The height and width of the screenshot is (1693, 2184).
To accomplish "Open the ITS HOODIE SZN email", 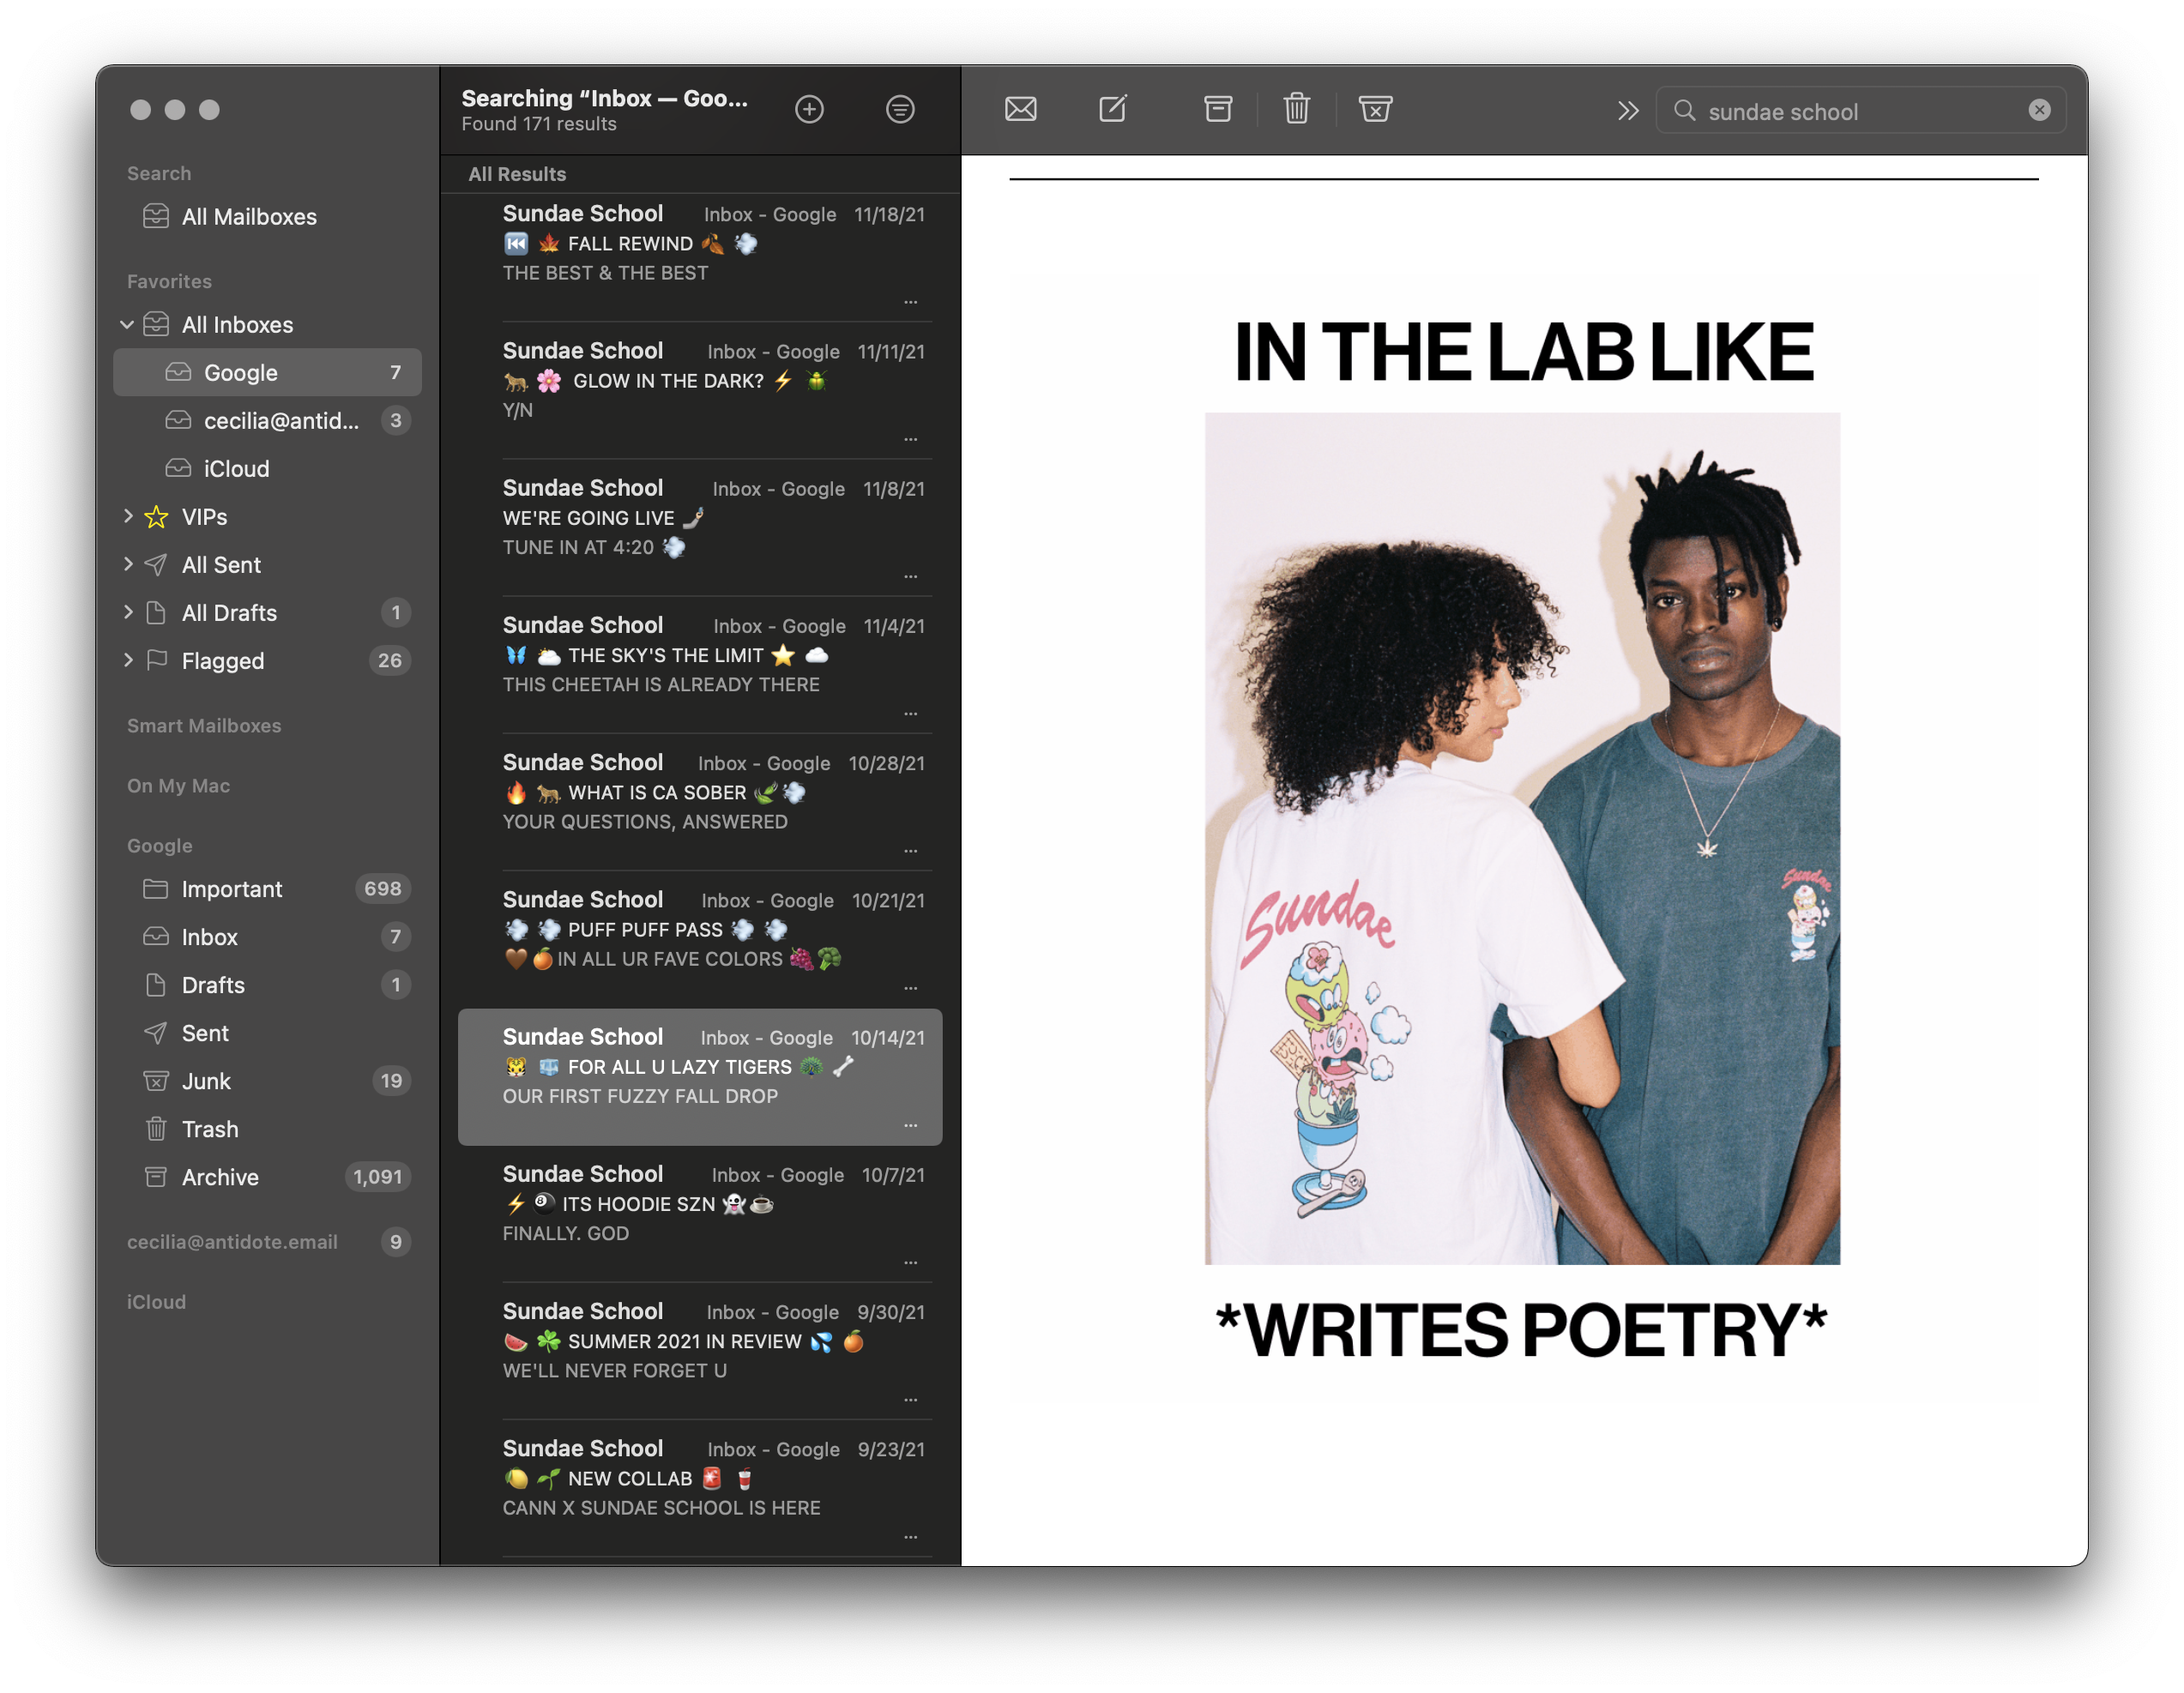I will [700, 1204].
